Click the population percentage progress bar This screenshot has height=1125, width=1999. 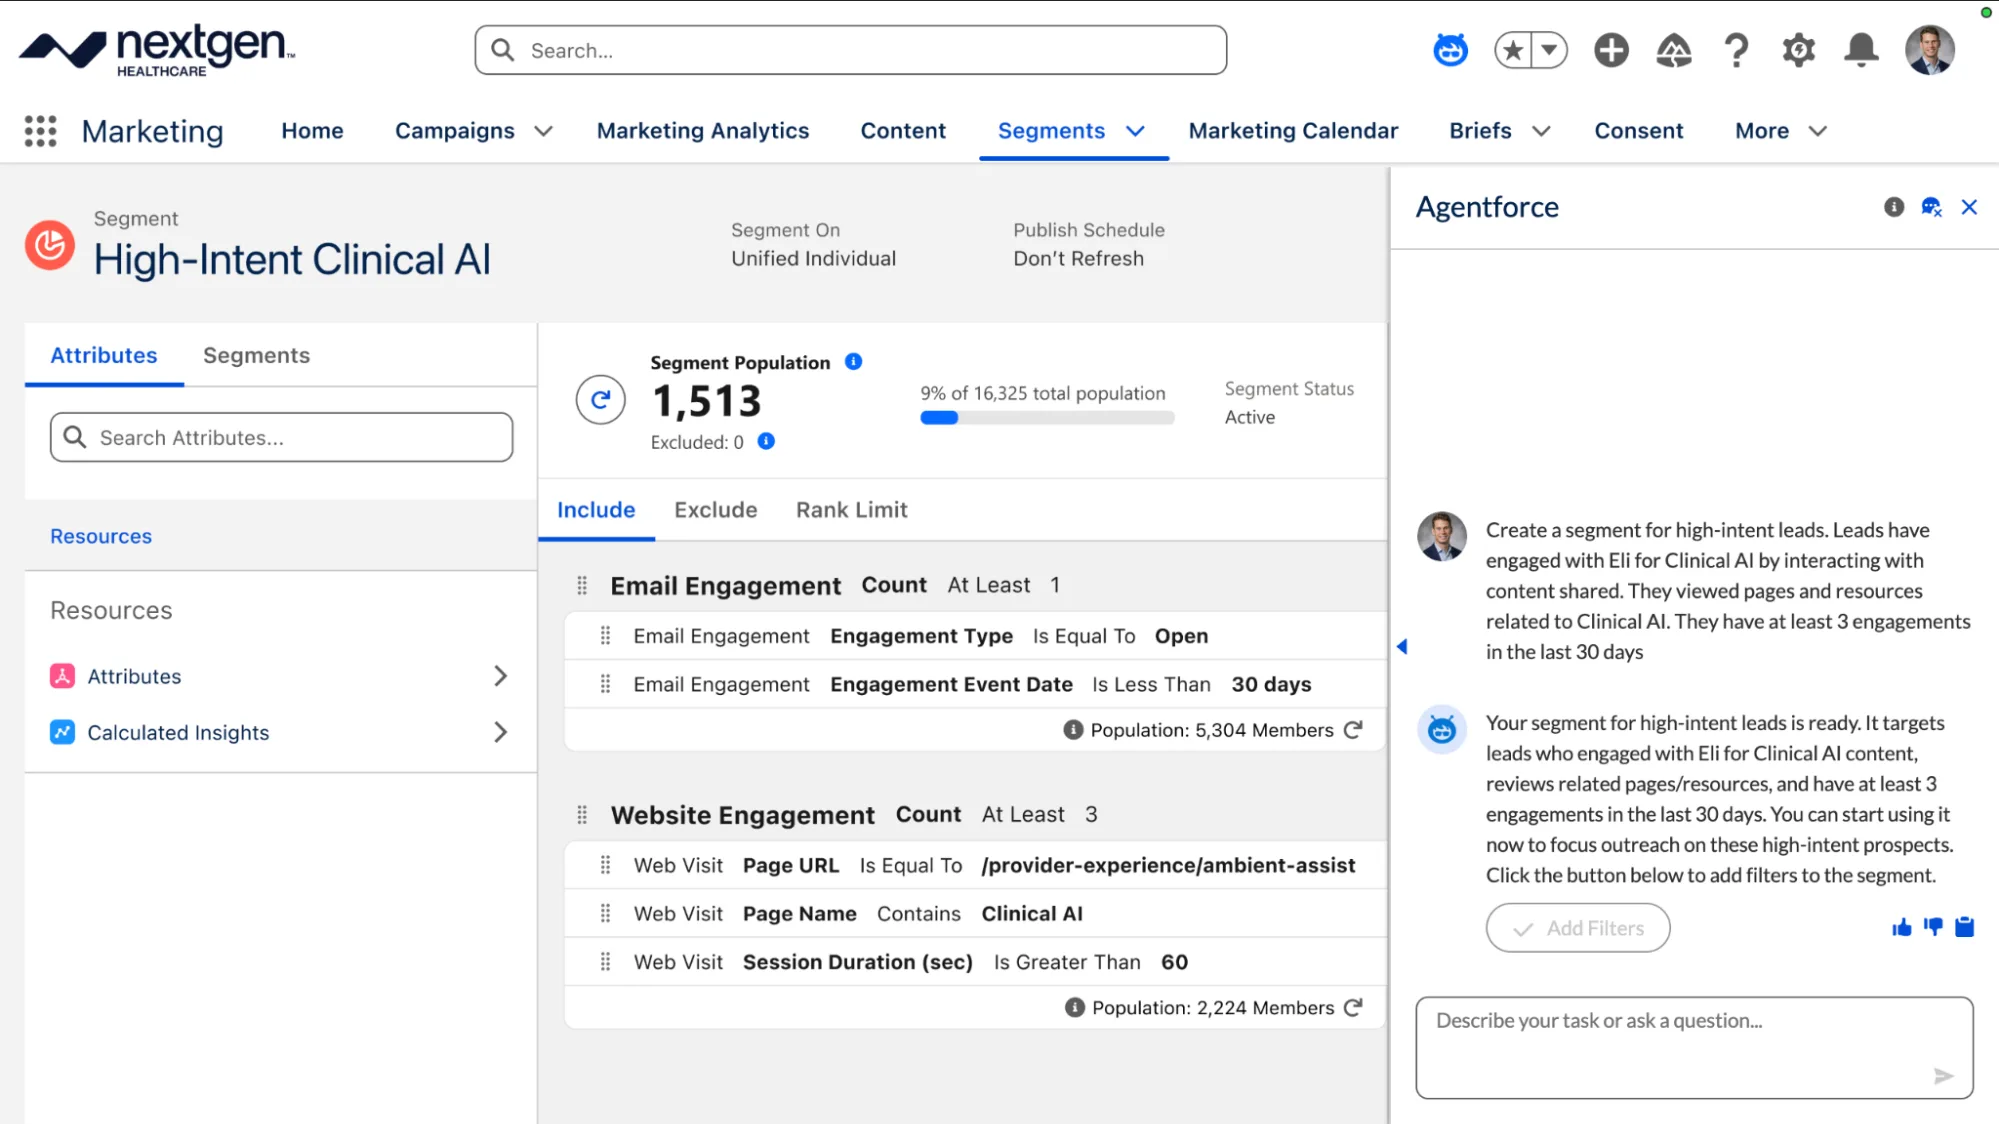pos(1047,419)
